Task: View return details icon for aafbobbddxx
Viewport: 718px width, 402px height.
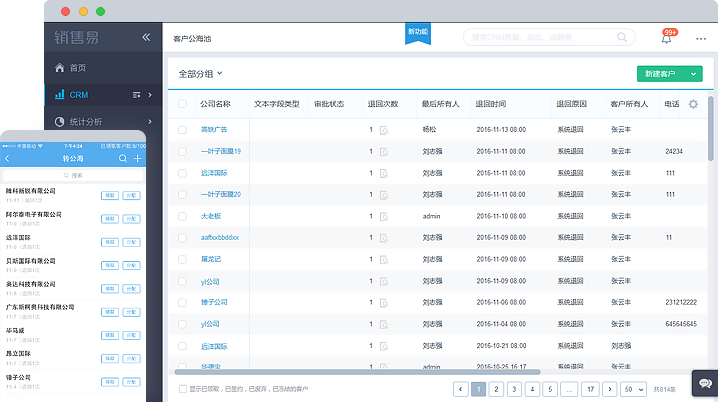Action: pos(384,239)
